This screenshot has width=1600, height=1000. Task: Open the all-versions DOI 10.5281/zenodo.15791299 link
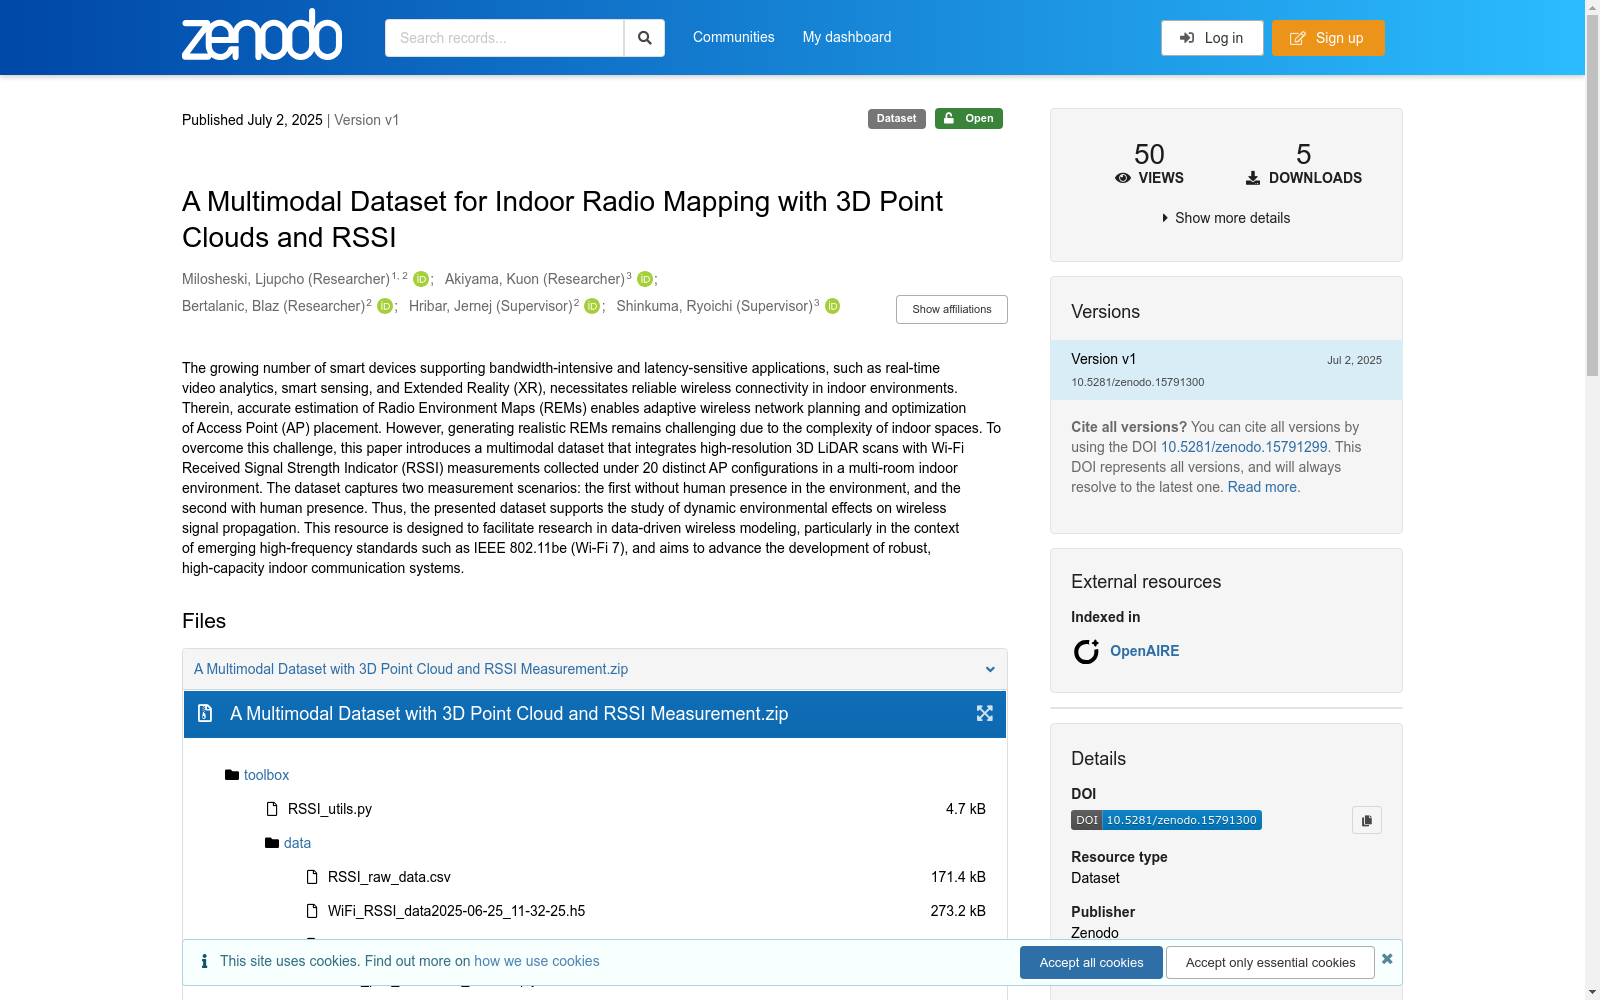click(x=1244, y=447)
